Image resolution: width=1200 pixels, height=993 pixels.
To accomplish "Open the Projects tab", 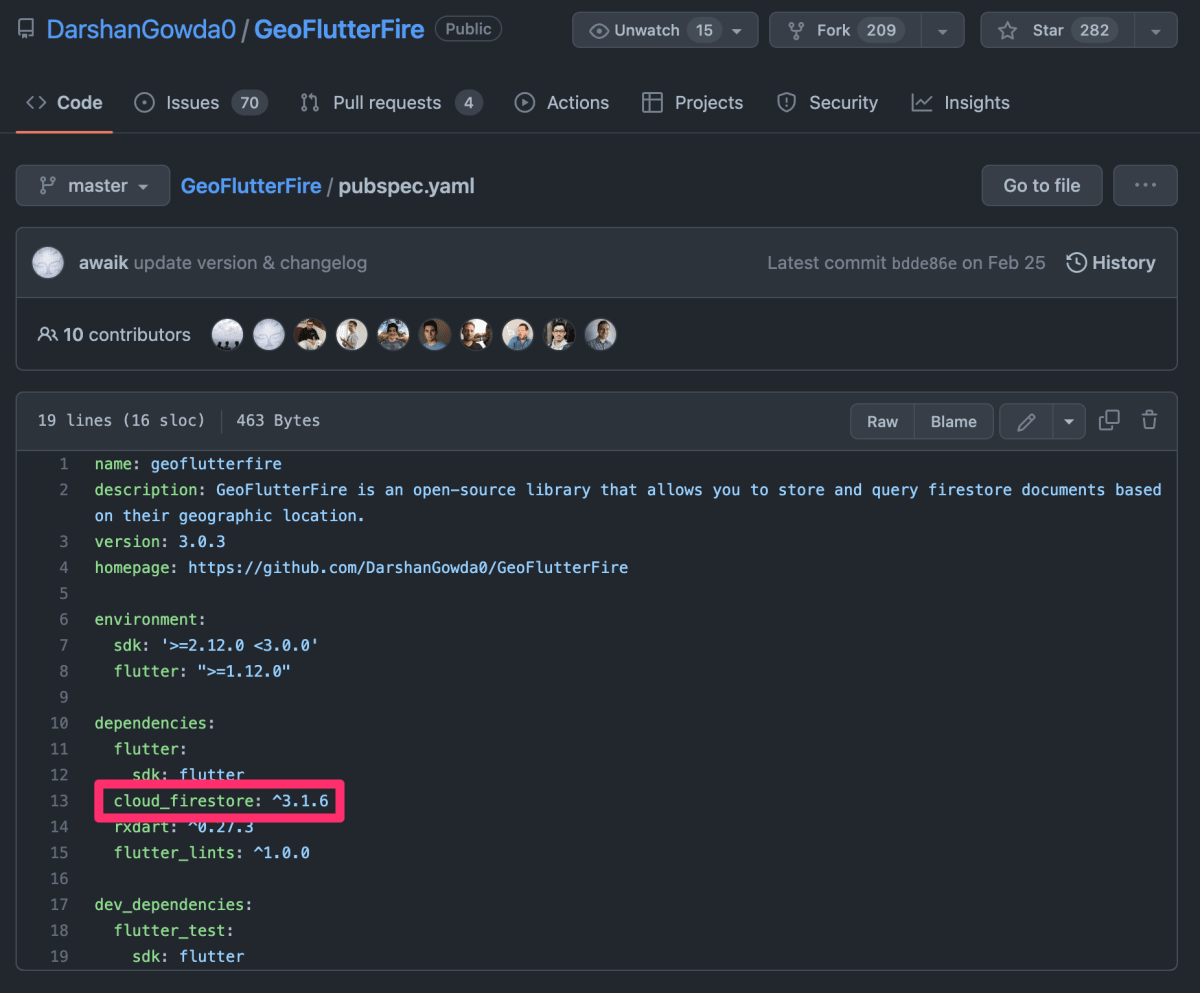I will point(692,102).
